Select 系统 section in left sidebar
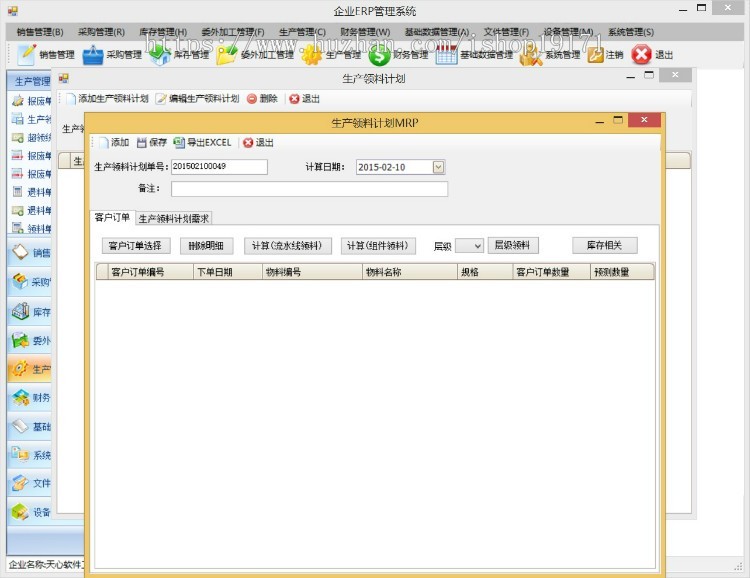Screen dimensions: 750x578 pos(30,455)
